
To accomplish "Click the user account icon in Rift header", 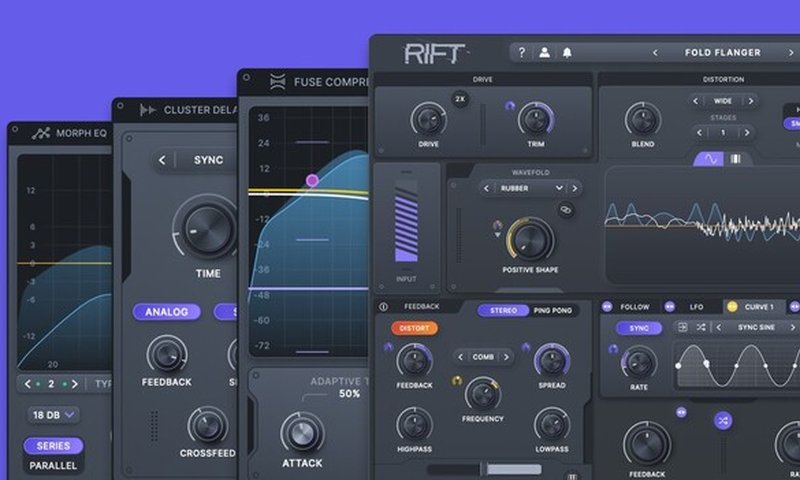I will (x=543, y=53).
